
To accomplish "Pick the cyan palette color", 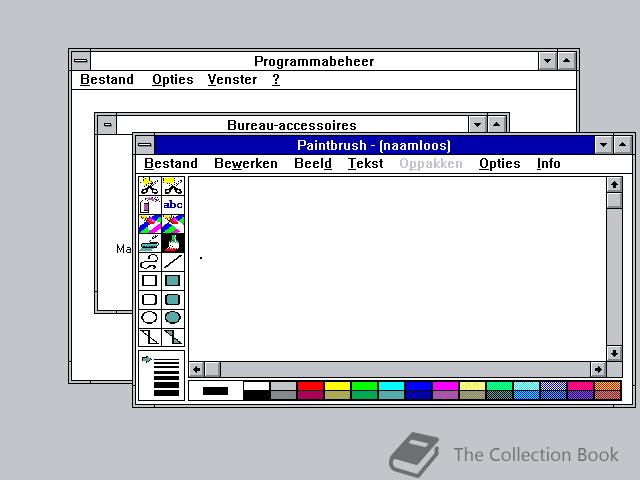I will pyautogui.click(x=391, y=386).
